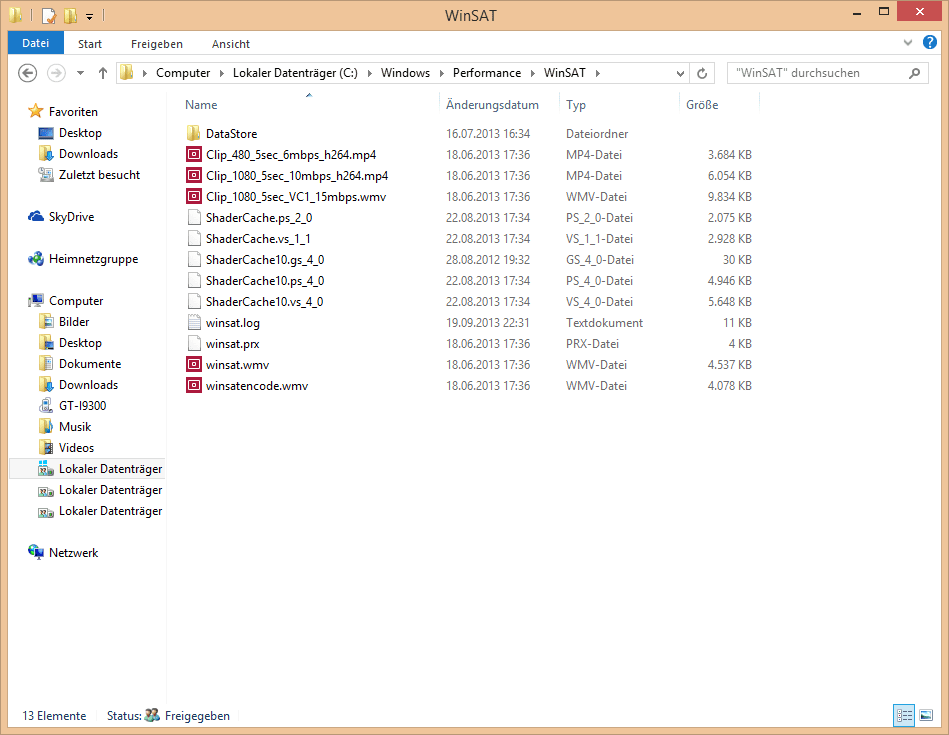
Task: Select the winsat.log file icon
Action: [194, 323]
